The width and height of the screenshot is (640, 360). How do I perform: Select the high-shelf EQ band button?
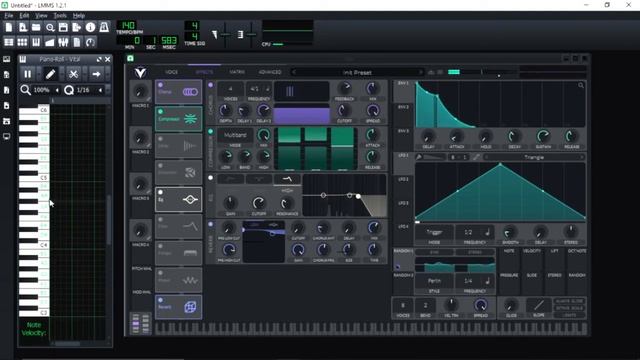click(287, 179)
